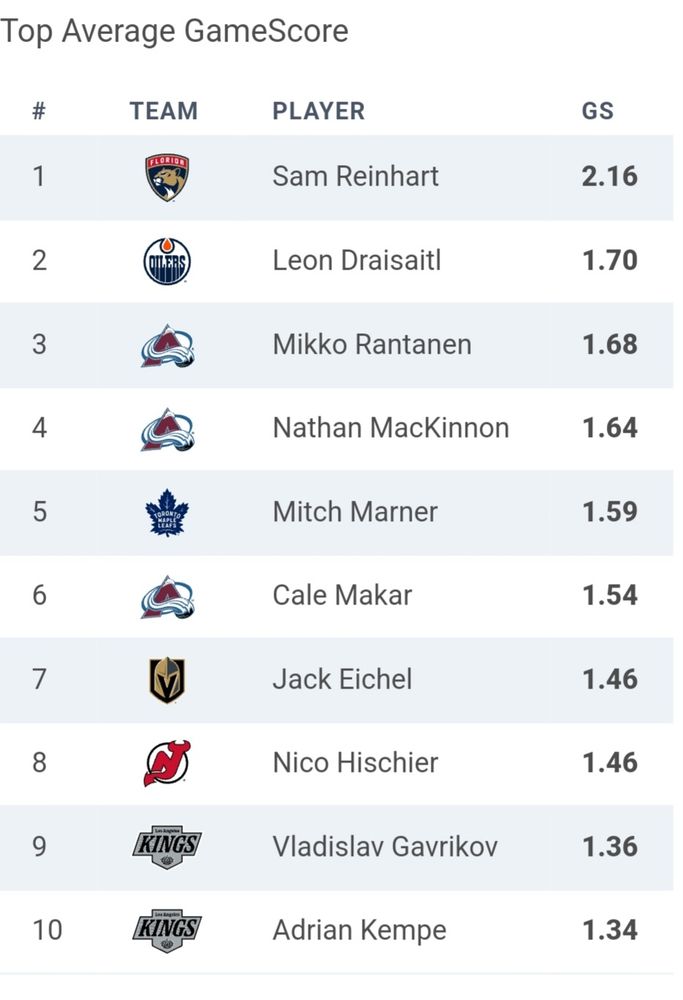Sort by the PLAYER column header
Image resolution: width=683 pixels, height=1000 pixels.
318,111
